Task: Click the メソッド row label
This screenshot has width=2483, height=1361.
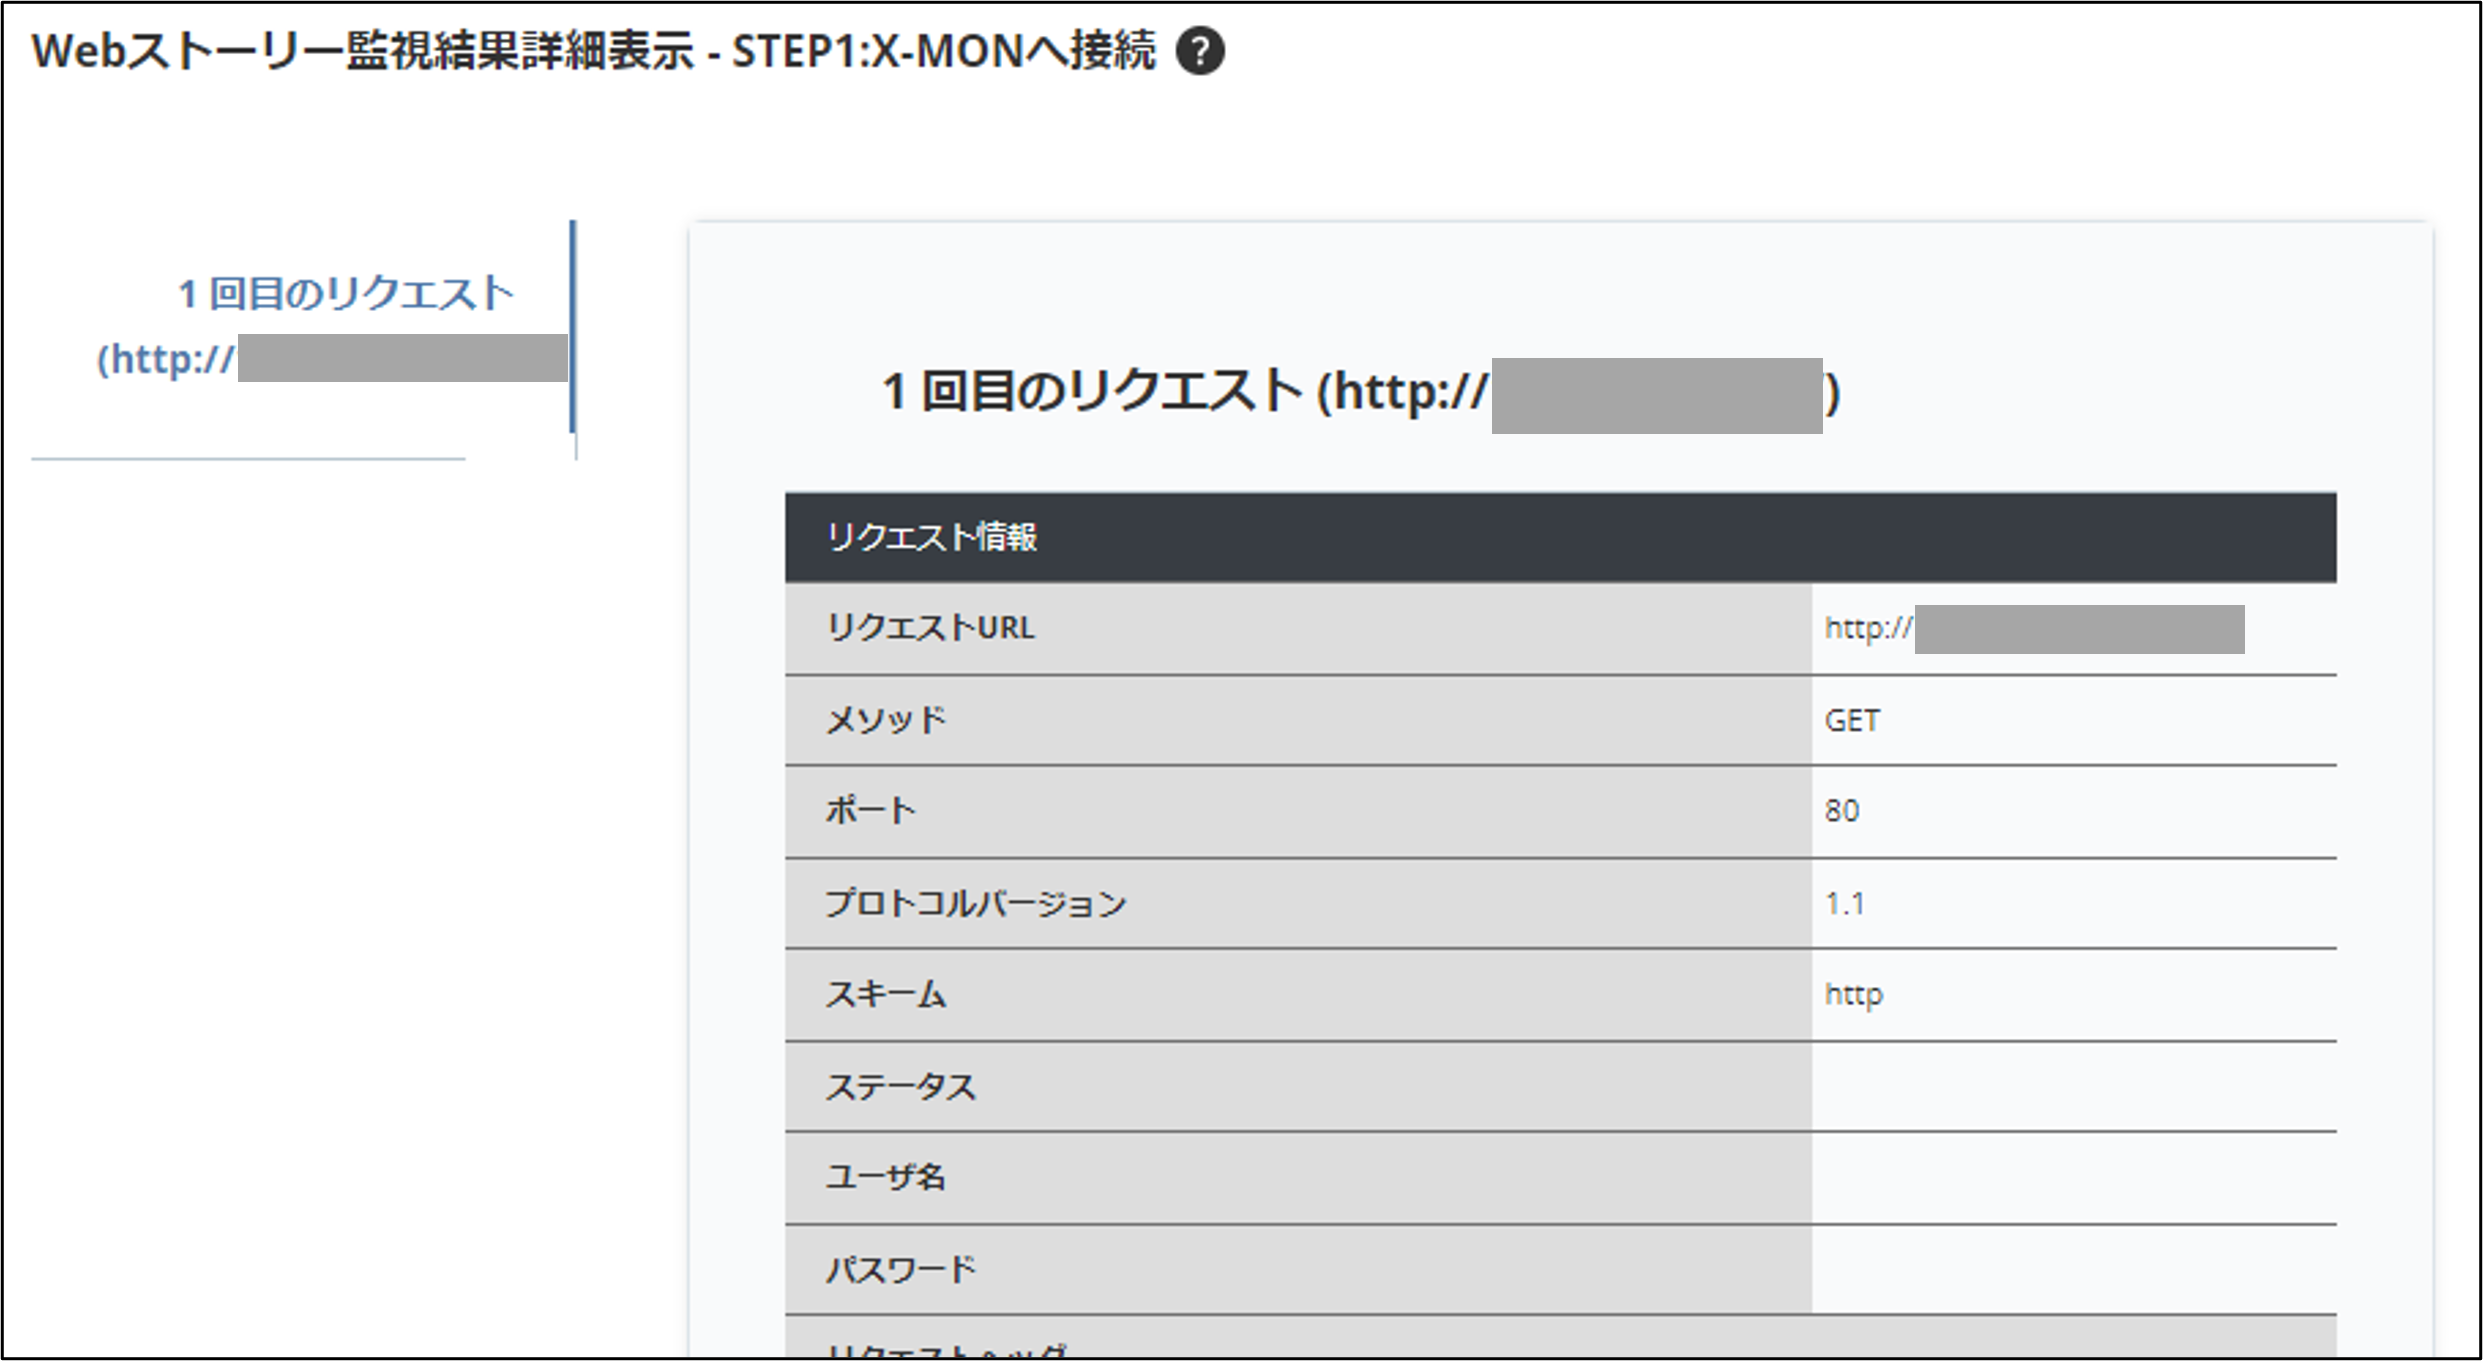Action: 886,720
